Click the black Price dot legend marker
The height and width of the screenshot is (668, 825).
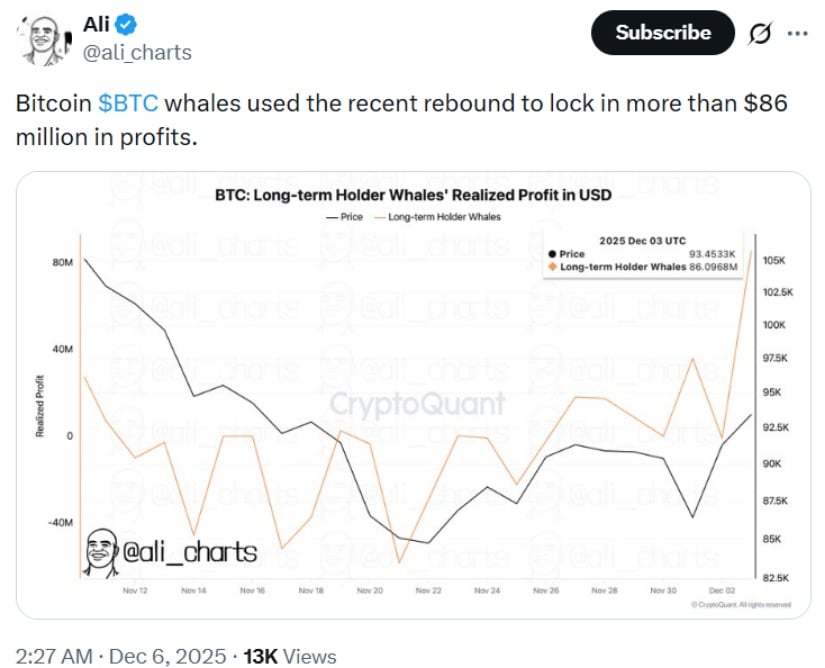point(551,255)
